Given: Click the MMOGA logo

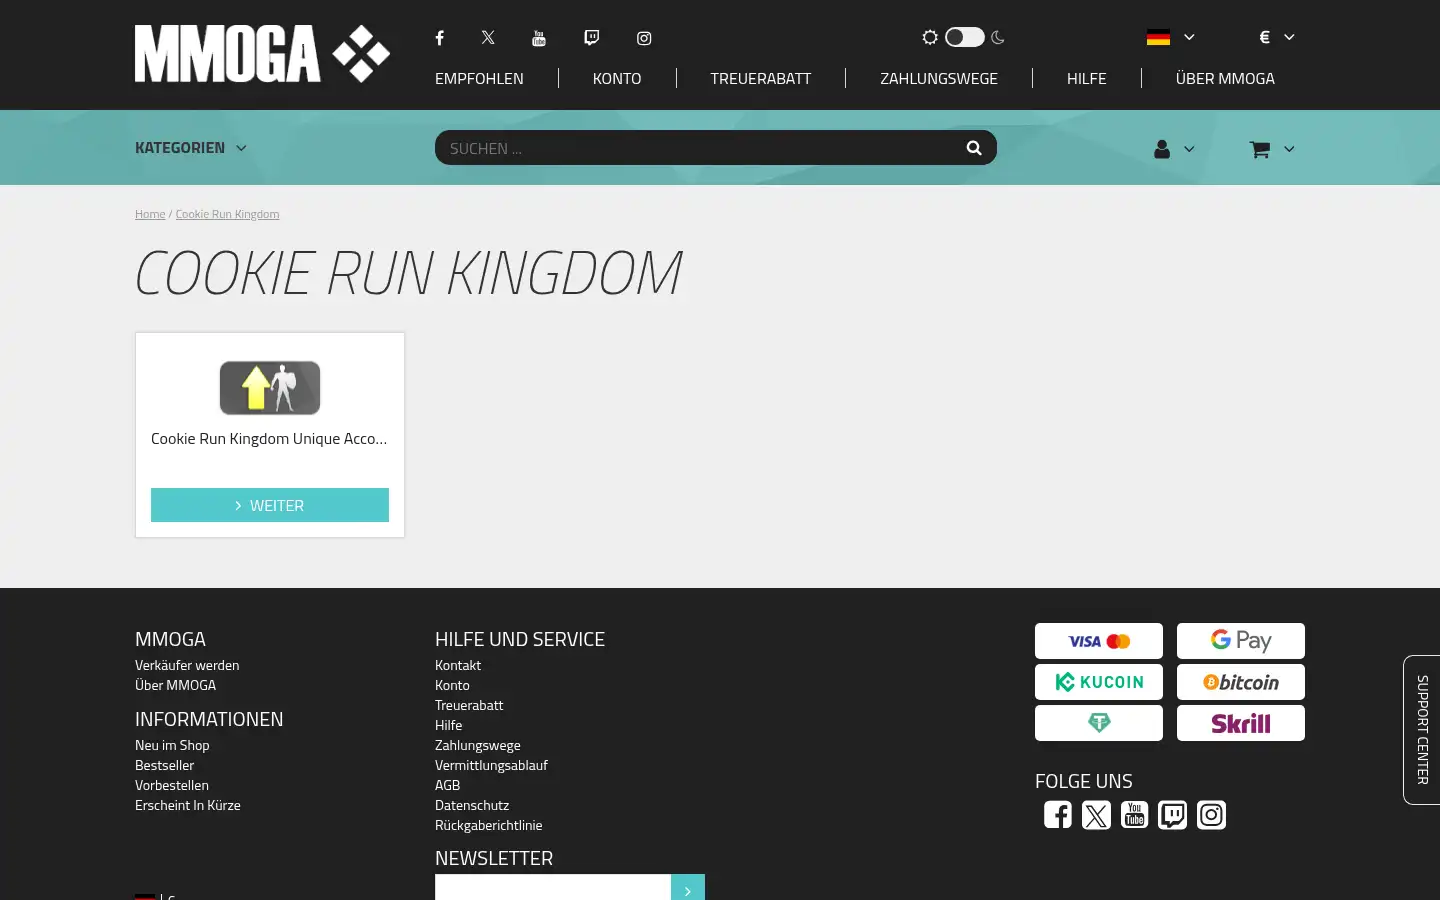Looking at the screenshot, I should click(x=262, y=54).
